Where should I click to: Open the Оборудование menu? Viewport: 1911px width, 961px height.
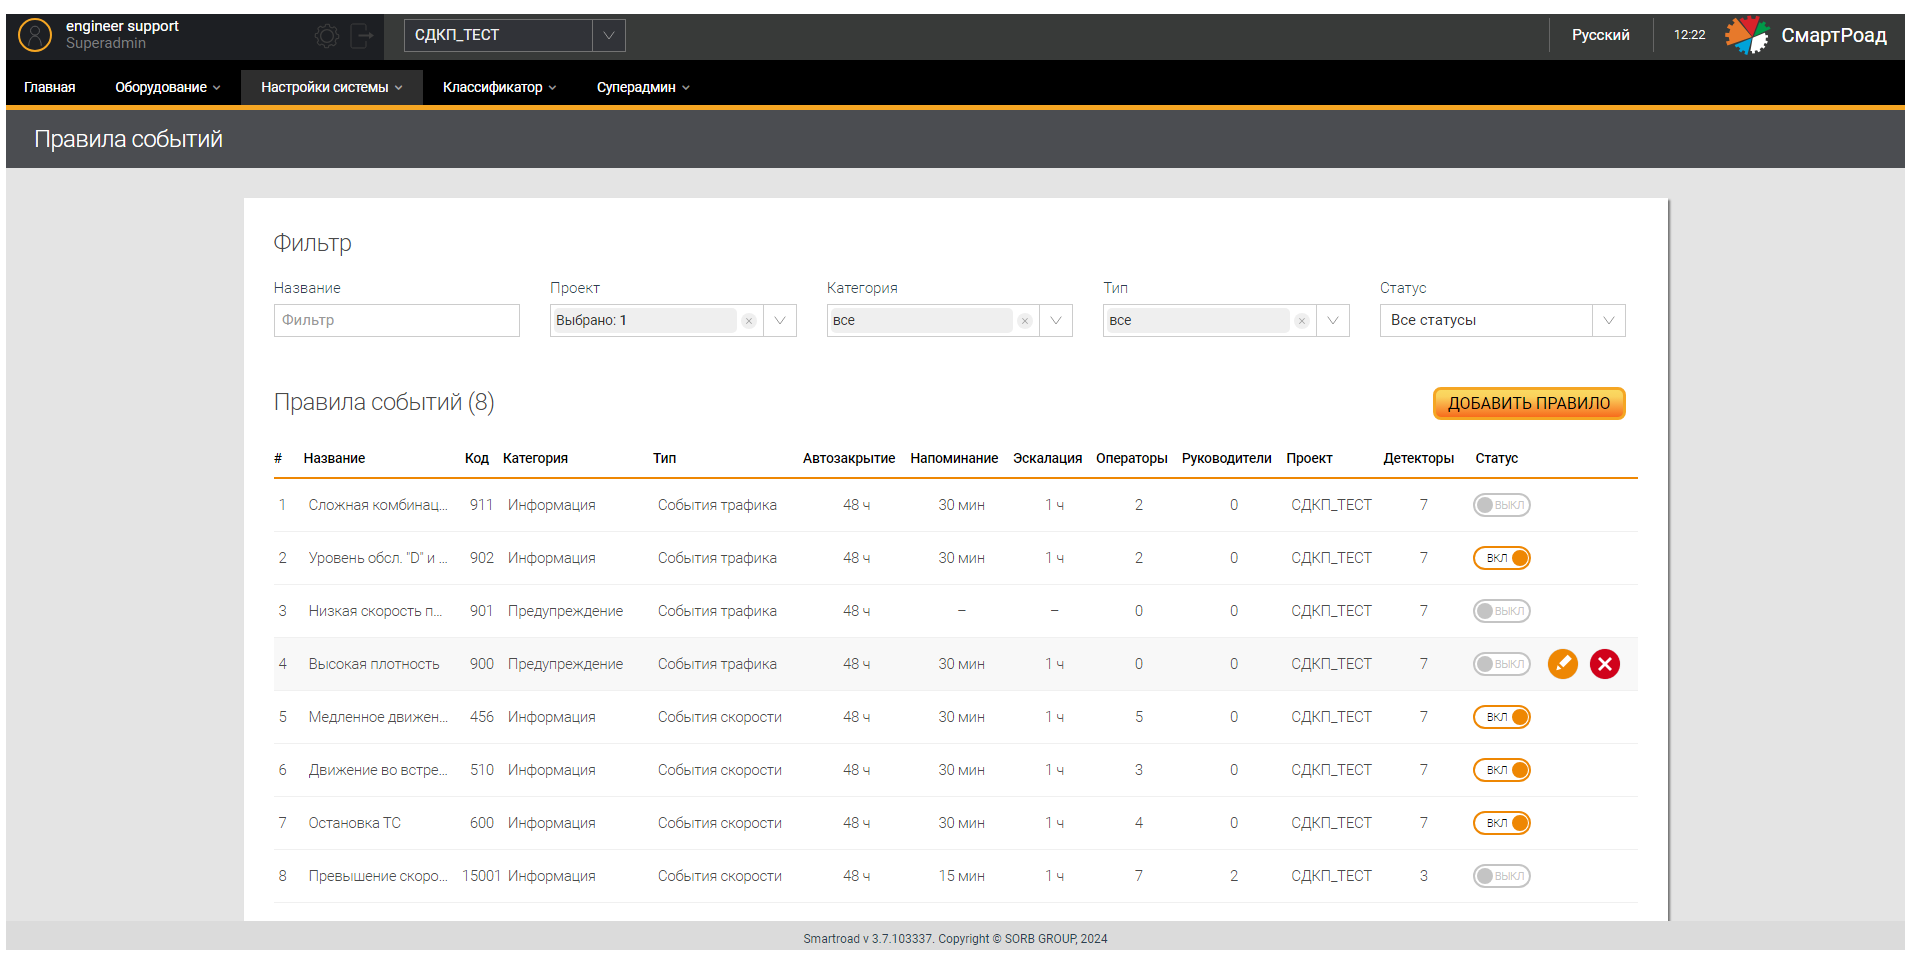click(x=168, y=87)
